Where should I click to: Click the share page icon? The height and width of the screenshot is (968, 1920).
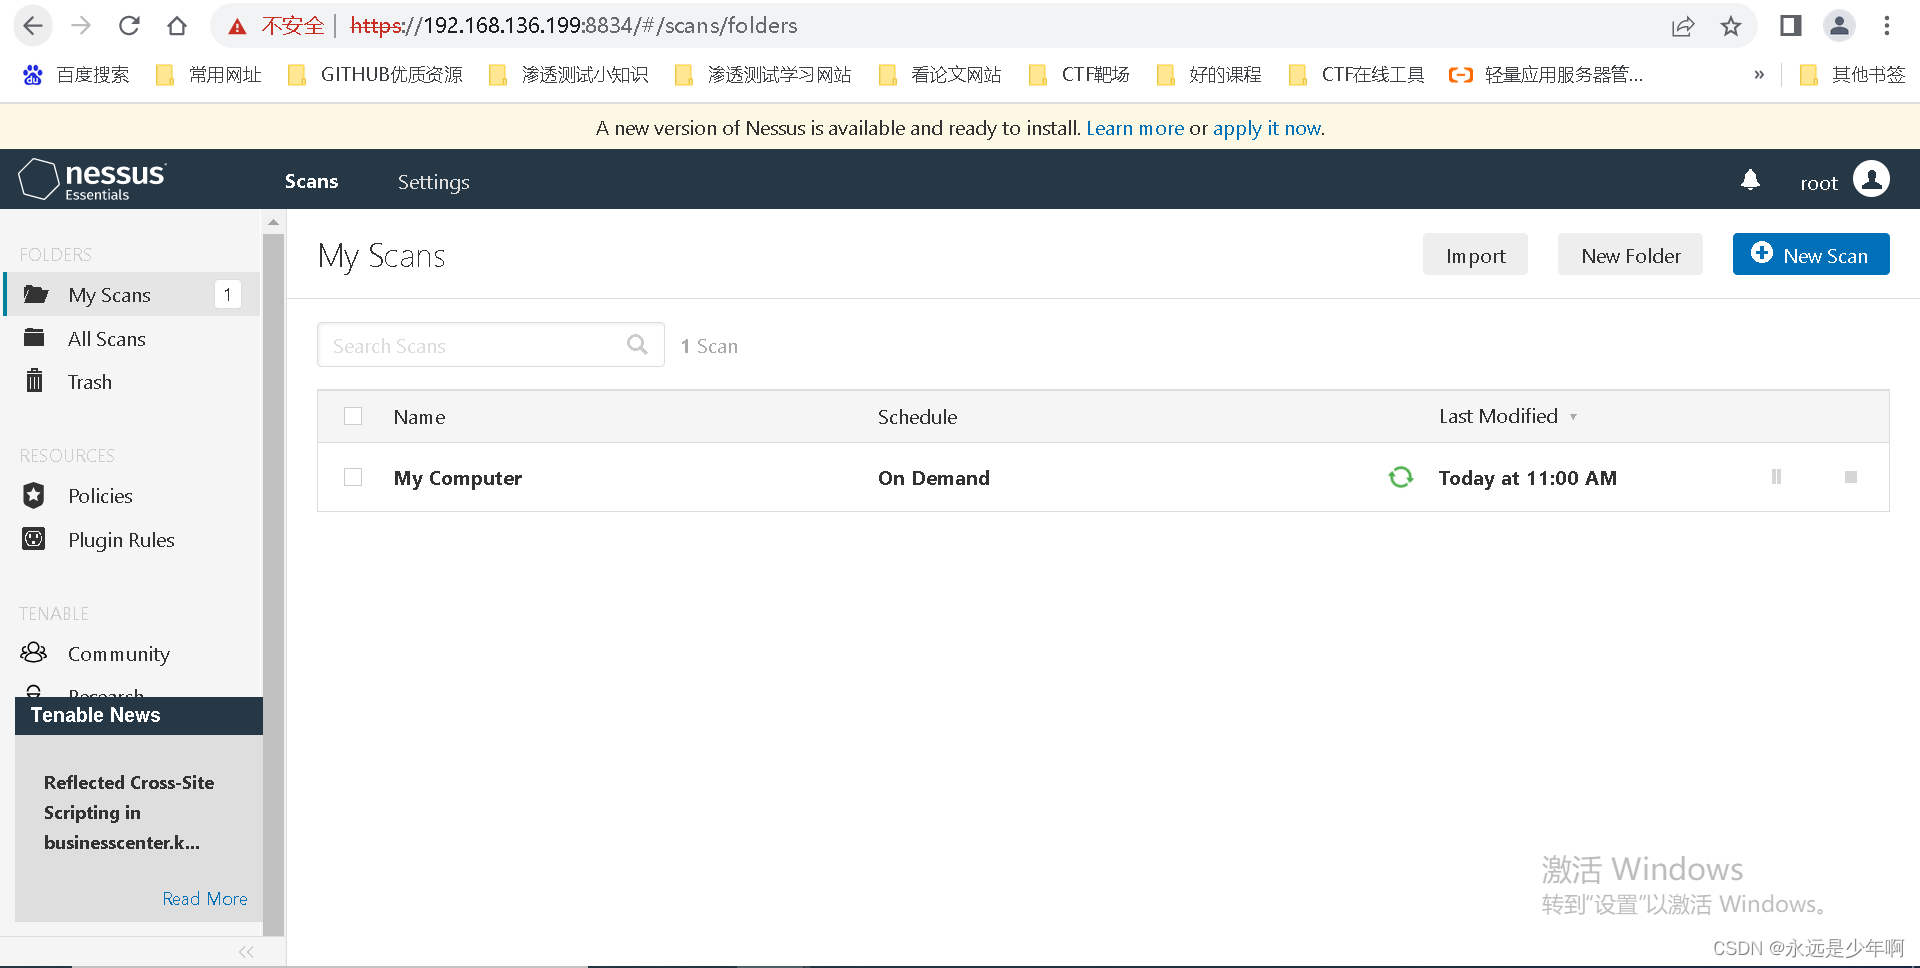1683,26
